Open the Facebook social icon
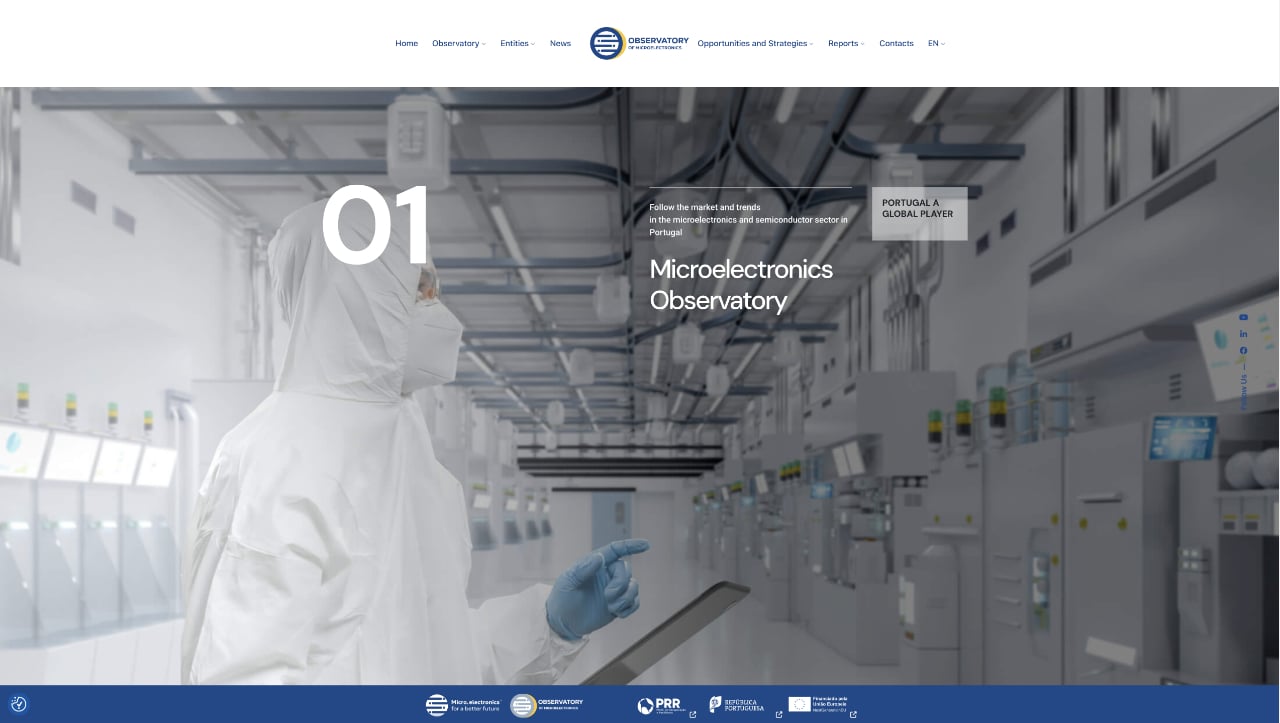 1244,351
